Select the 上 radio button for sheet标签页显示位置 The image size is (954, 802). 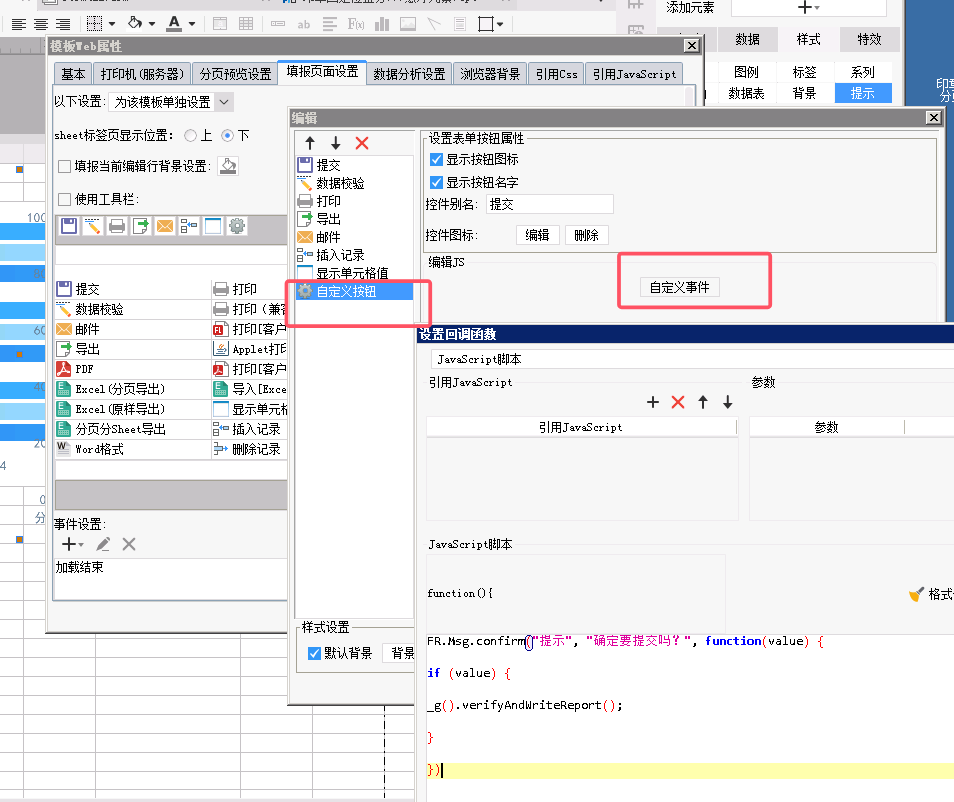[190, 135]
